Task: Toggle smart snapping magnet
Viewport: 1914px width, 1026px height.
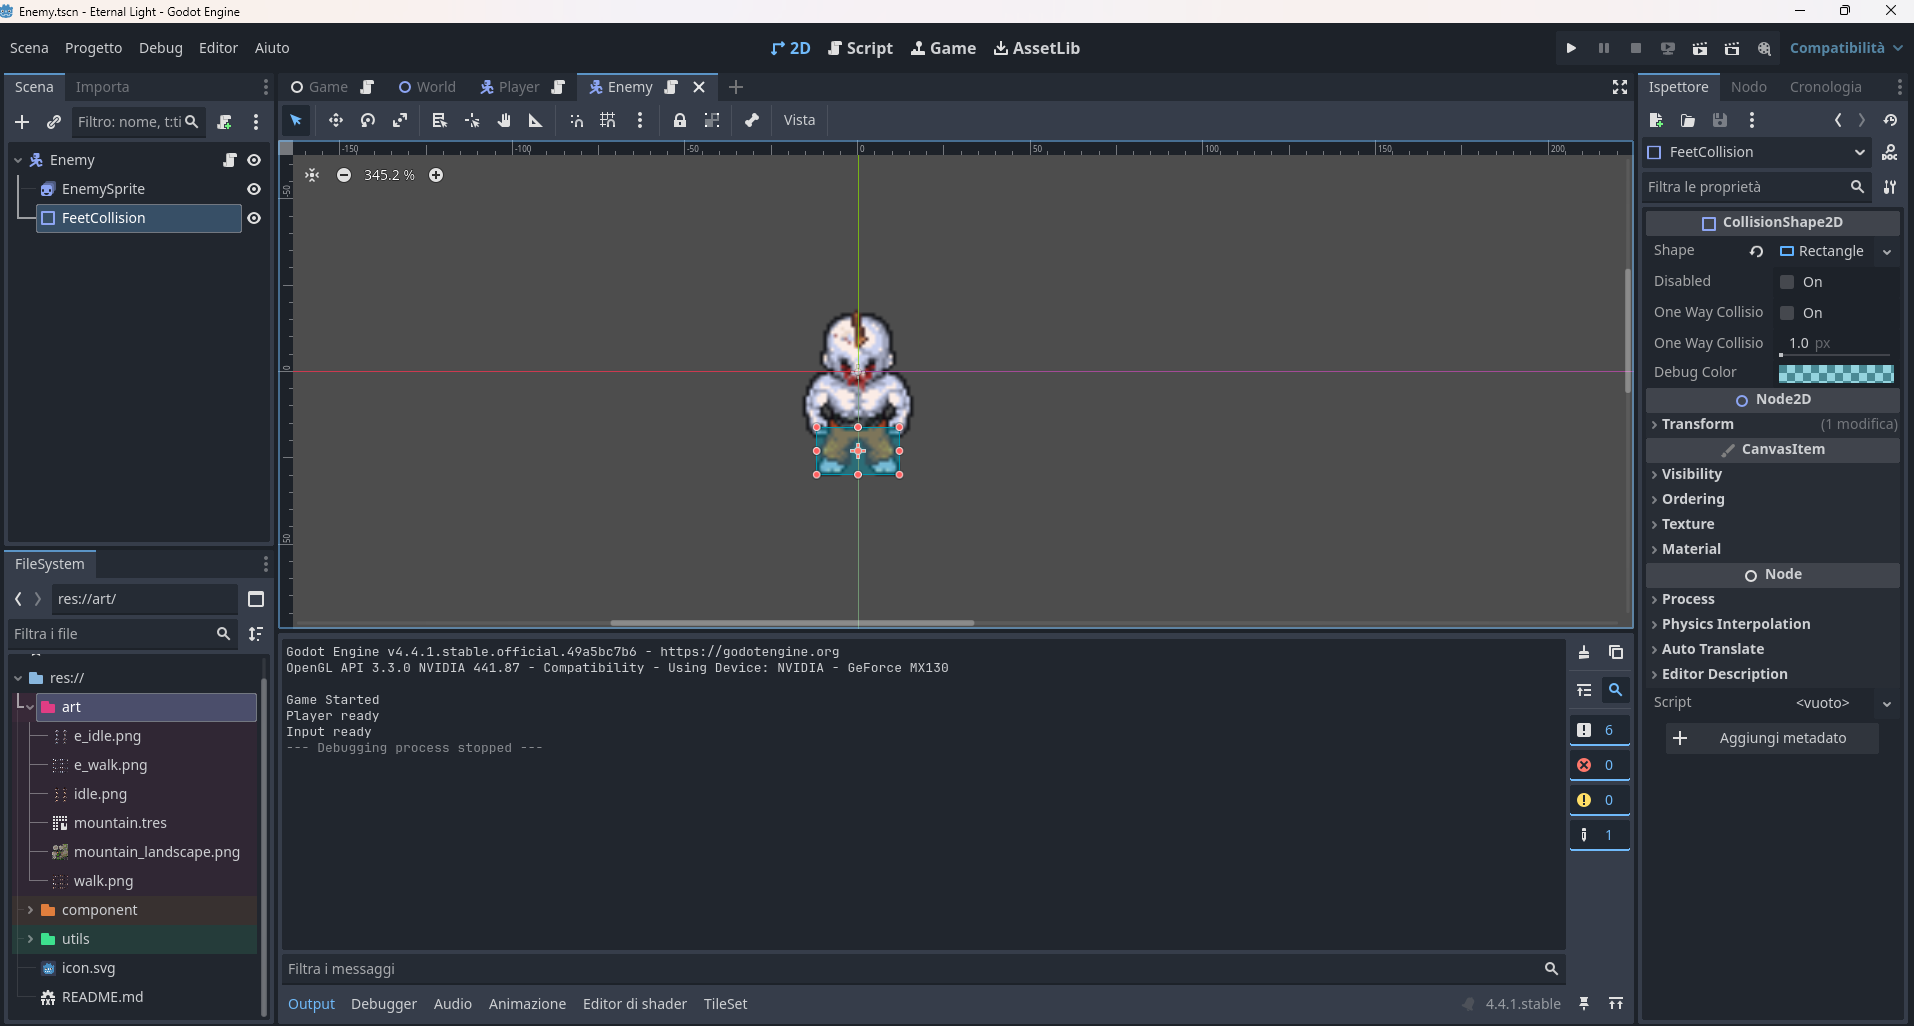Action: pos(576,120)
